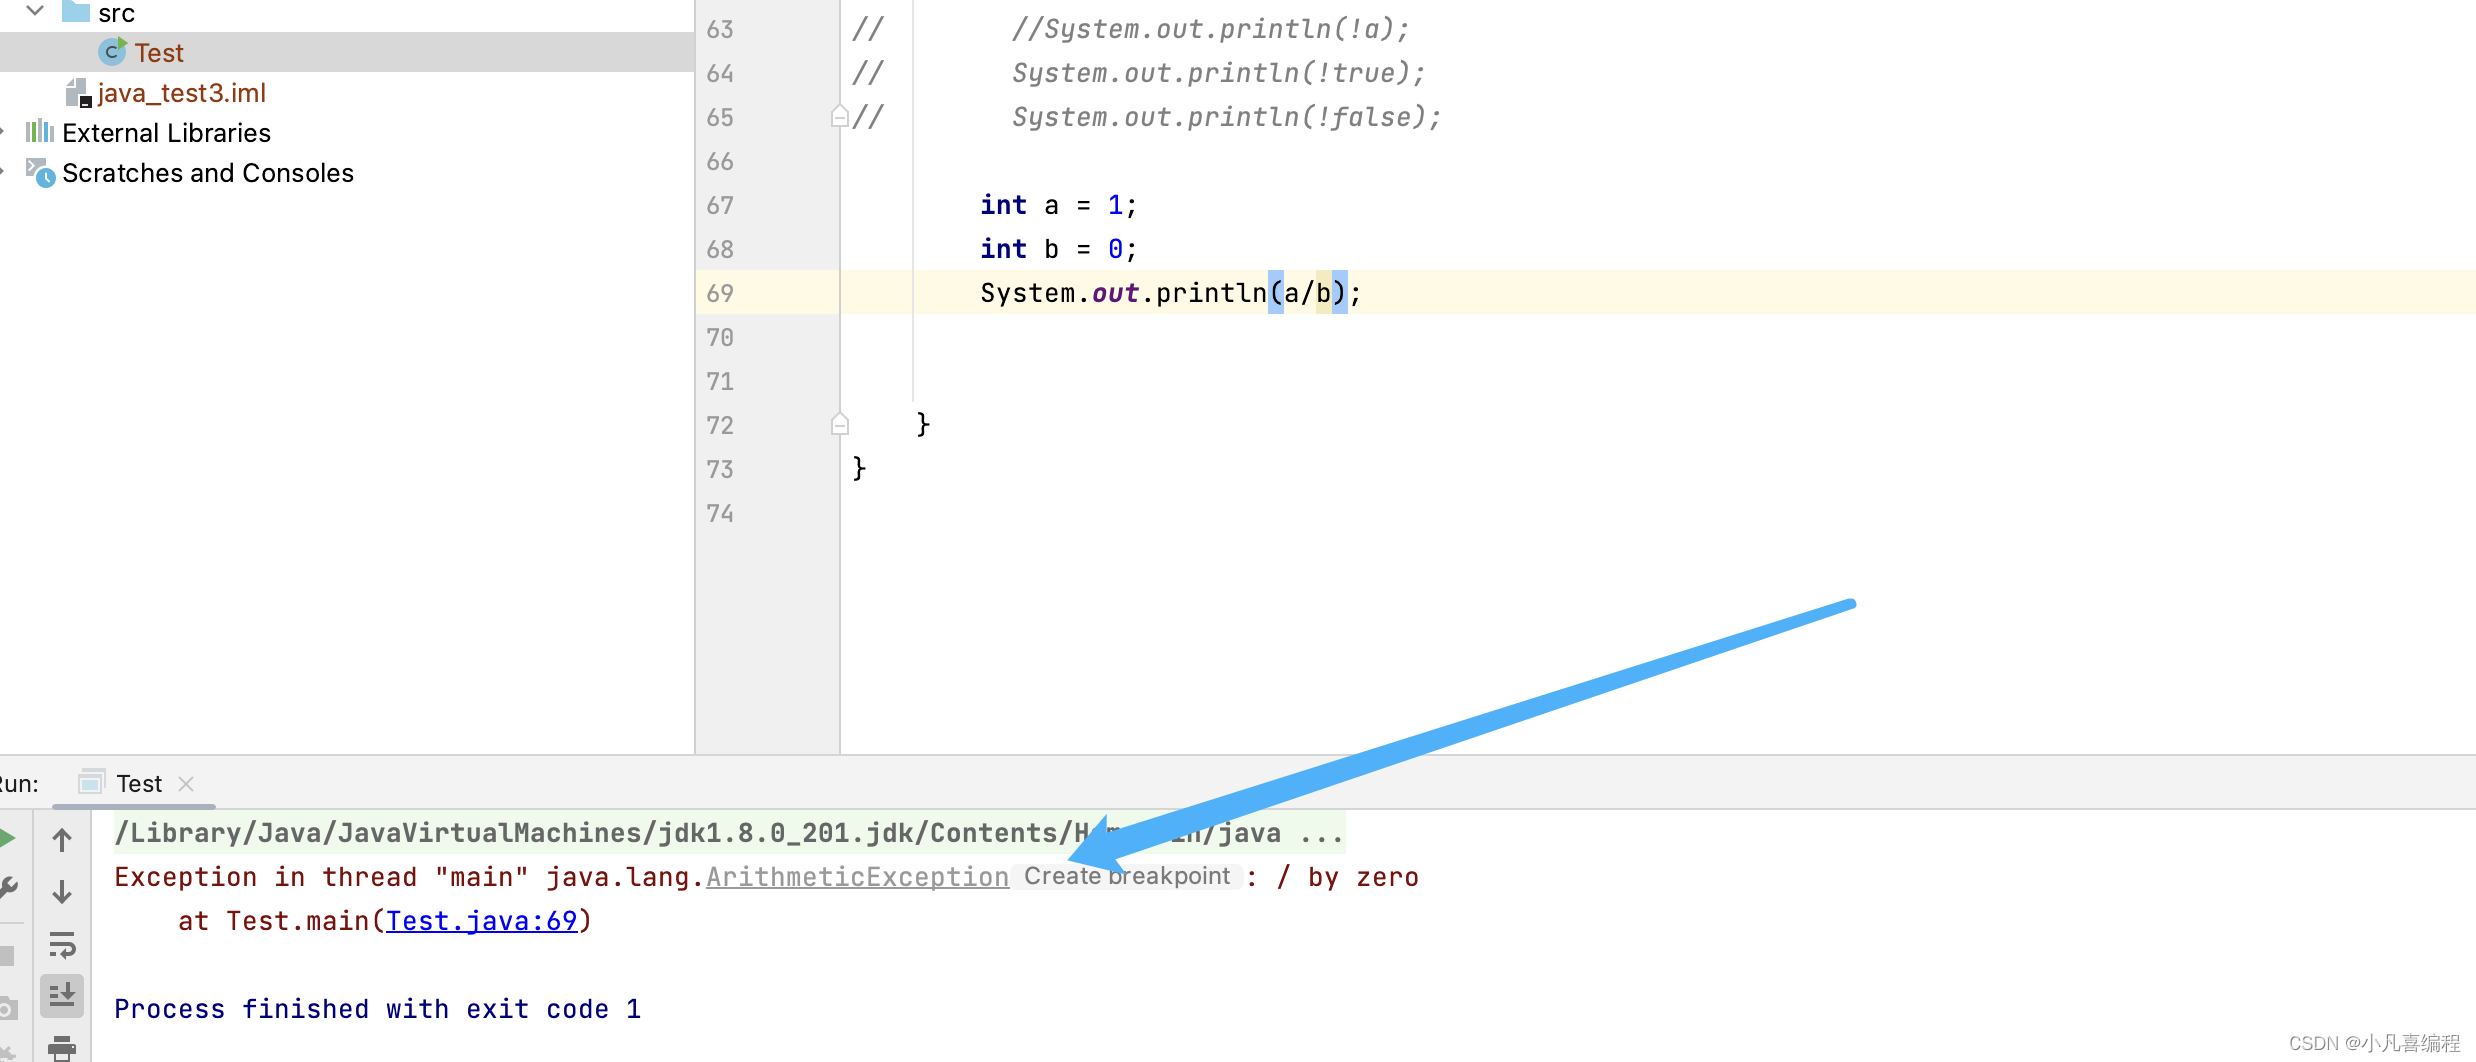Click the Create breakpoint action
The height and width of the screenshot is (1062, 2476).
click(1127, 876)
